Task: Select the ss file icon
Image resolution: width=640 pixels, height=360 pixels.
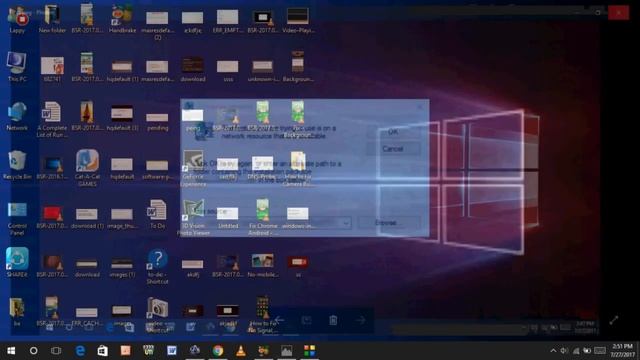Action: click(x=298, y=266)
